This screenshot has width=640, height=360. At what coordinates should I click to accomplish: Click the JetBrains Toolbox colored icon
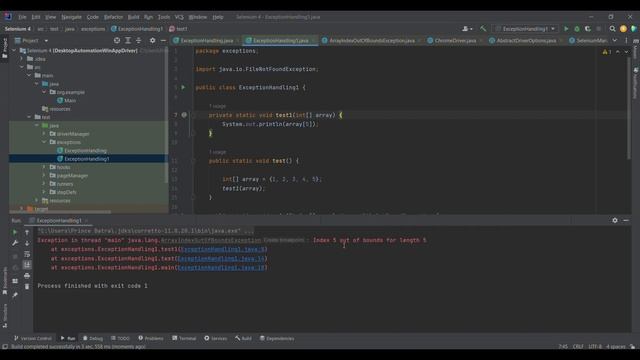tap(633, 29)
